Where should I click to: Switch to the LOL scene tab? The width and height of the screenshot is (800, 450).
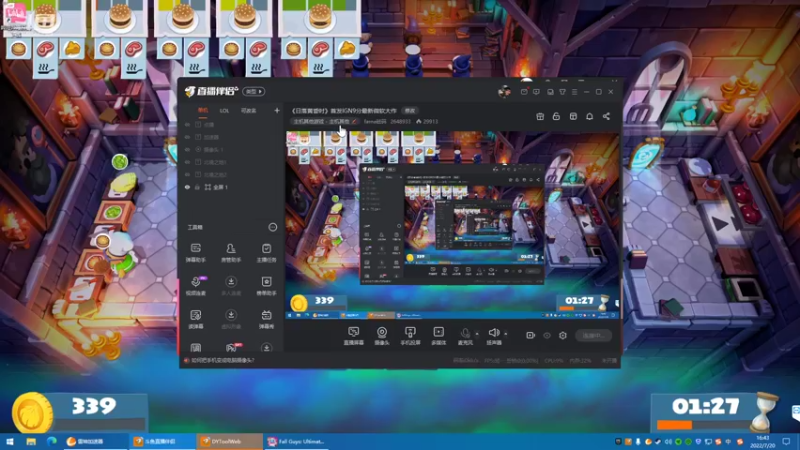click(224, 111)
